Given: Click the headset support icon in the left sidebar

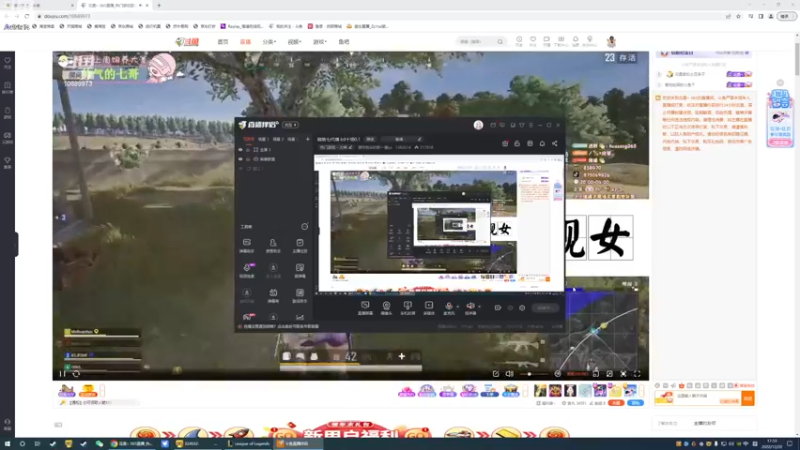Looking at the screenshot, I should coord(7,423).
